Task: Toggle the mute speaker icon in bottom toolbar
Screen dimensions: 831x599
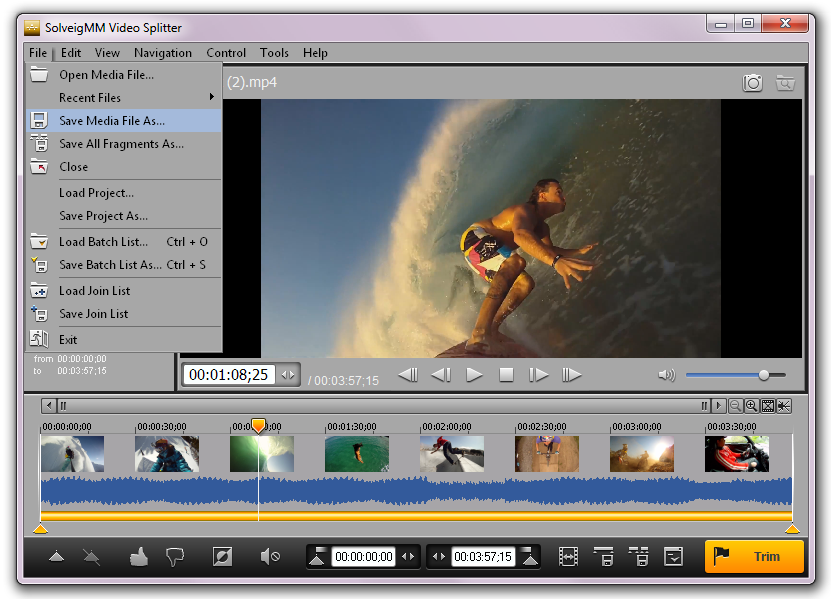Action: click(x=269, y=556)
